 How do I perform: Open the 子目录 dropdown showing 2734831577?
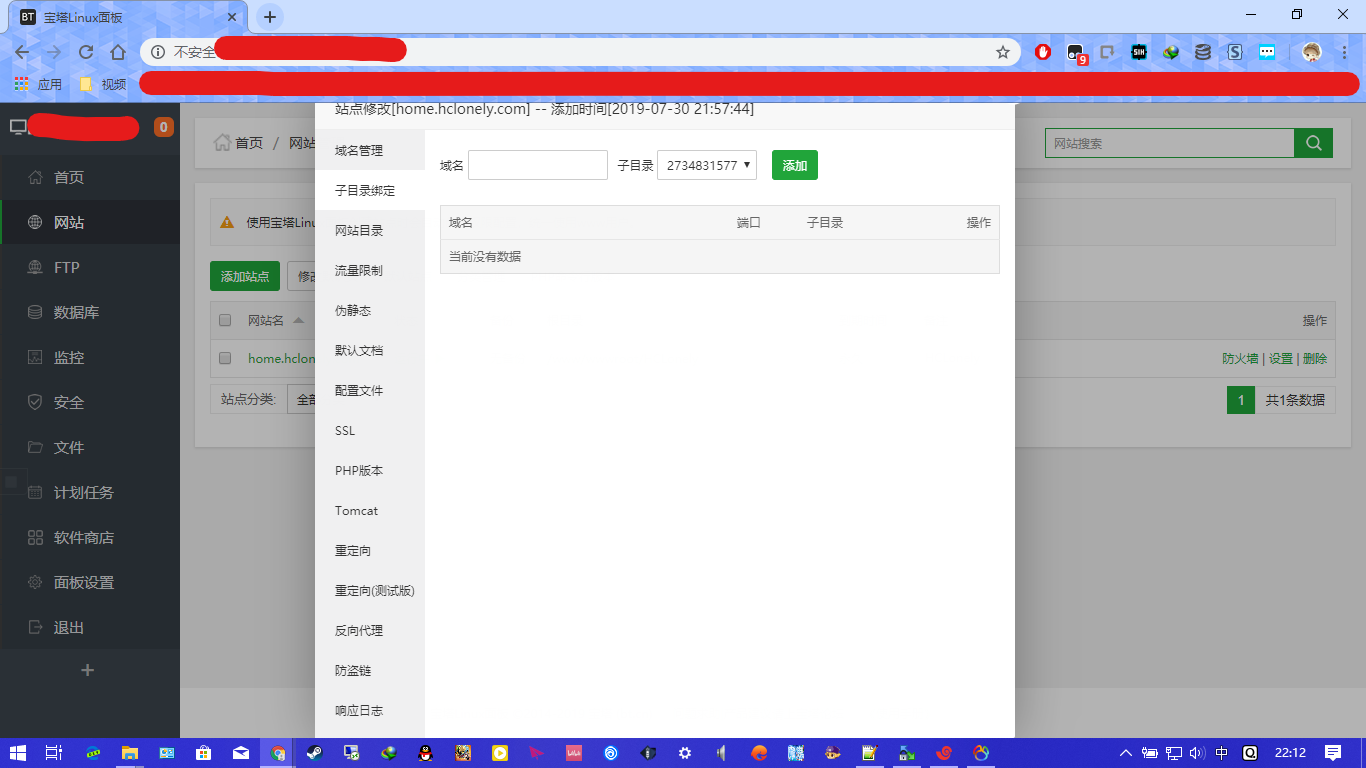click(707, 165)
